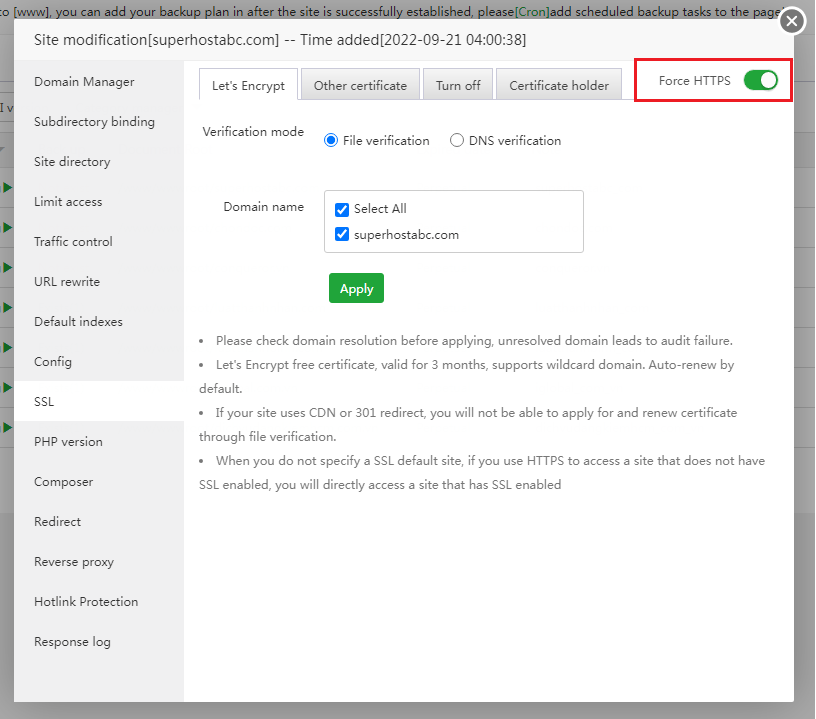Open Domain Manager in the sidebar
816x719 pixels.
click(84, 82)
